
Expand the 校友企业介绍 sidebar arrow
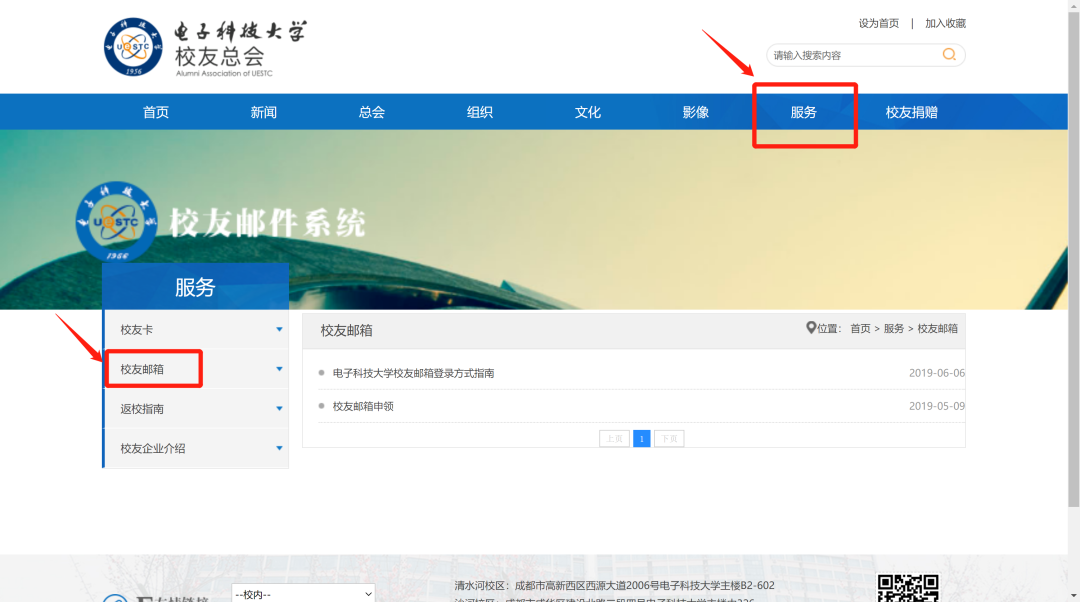279,448
